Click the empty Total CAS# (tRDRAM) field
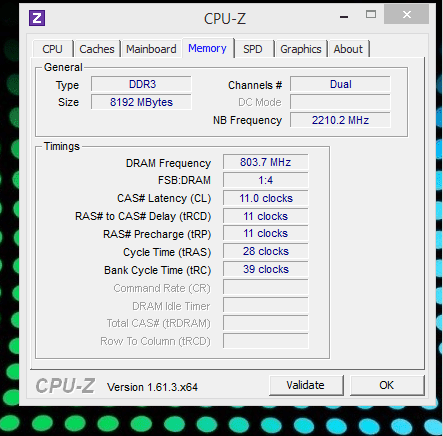This screenshot has height=436, width=443. point(266,323)
